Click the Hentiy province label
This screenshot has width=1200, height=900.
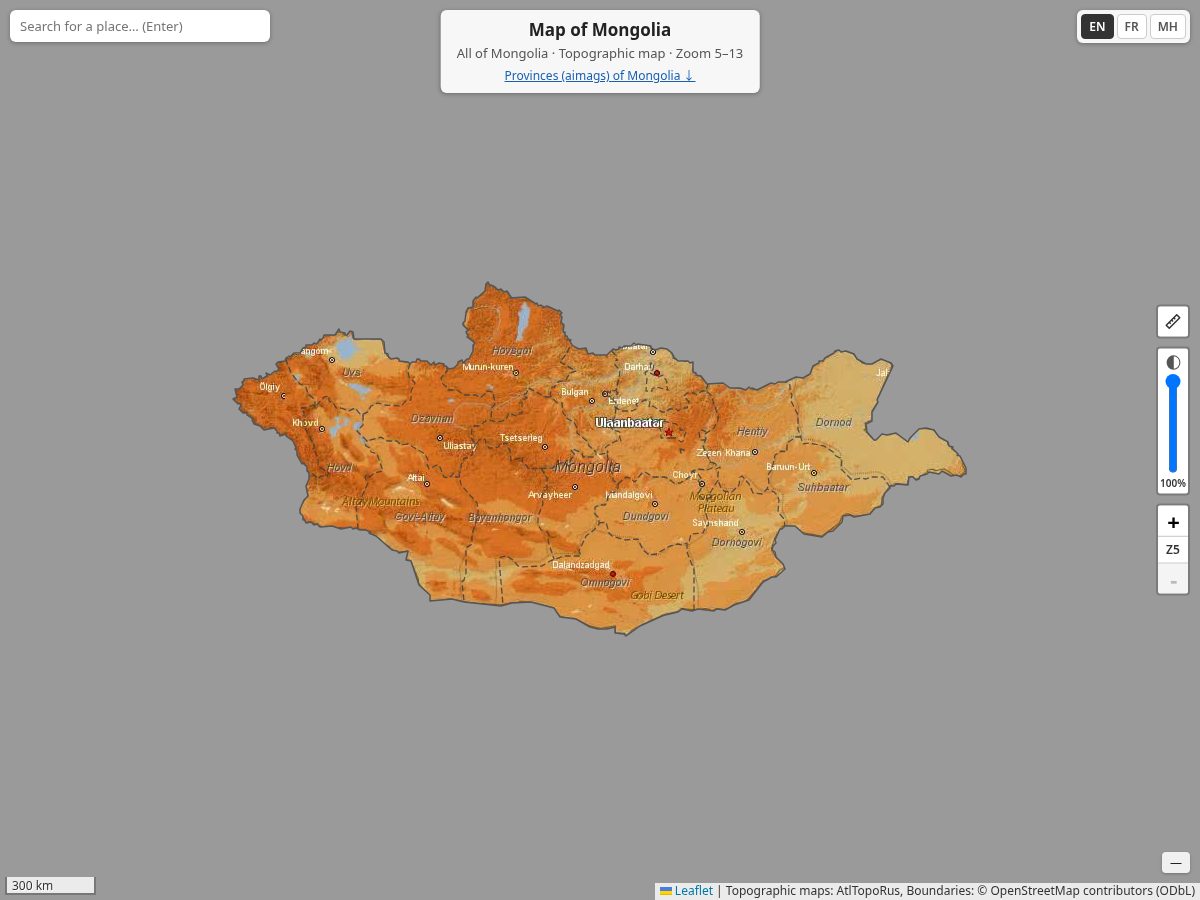752,432
